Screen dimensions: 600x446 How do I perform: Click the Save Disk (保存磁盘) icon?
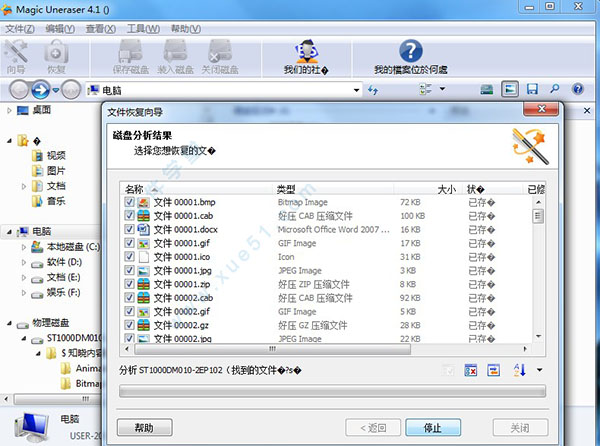[130, 57]
